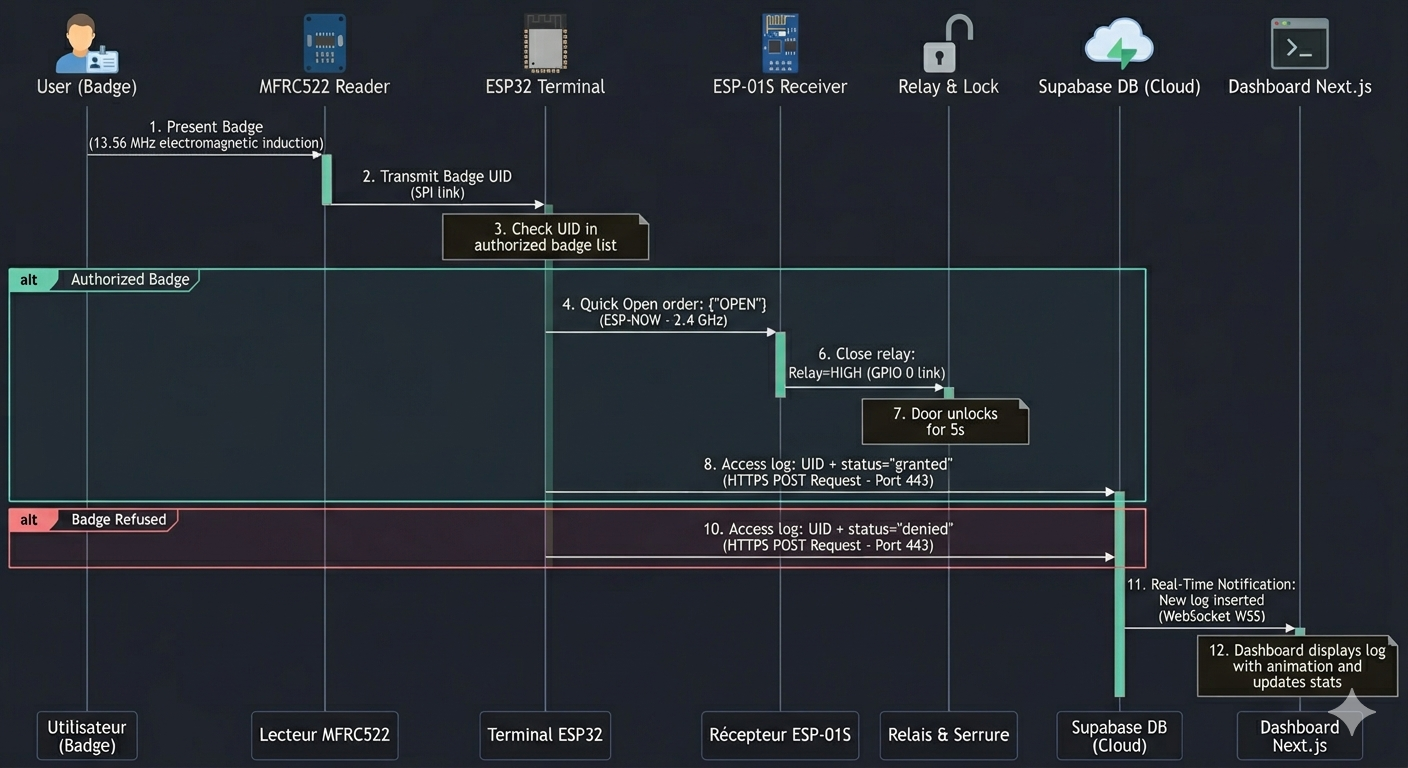Click the '12. Dashboard displays log' note
The image size is (1408, 768).
(1297, 666)
